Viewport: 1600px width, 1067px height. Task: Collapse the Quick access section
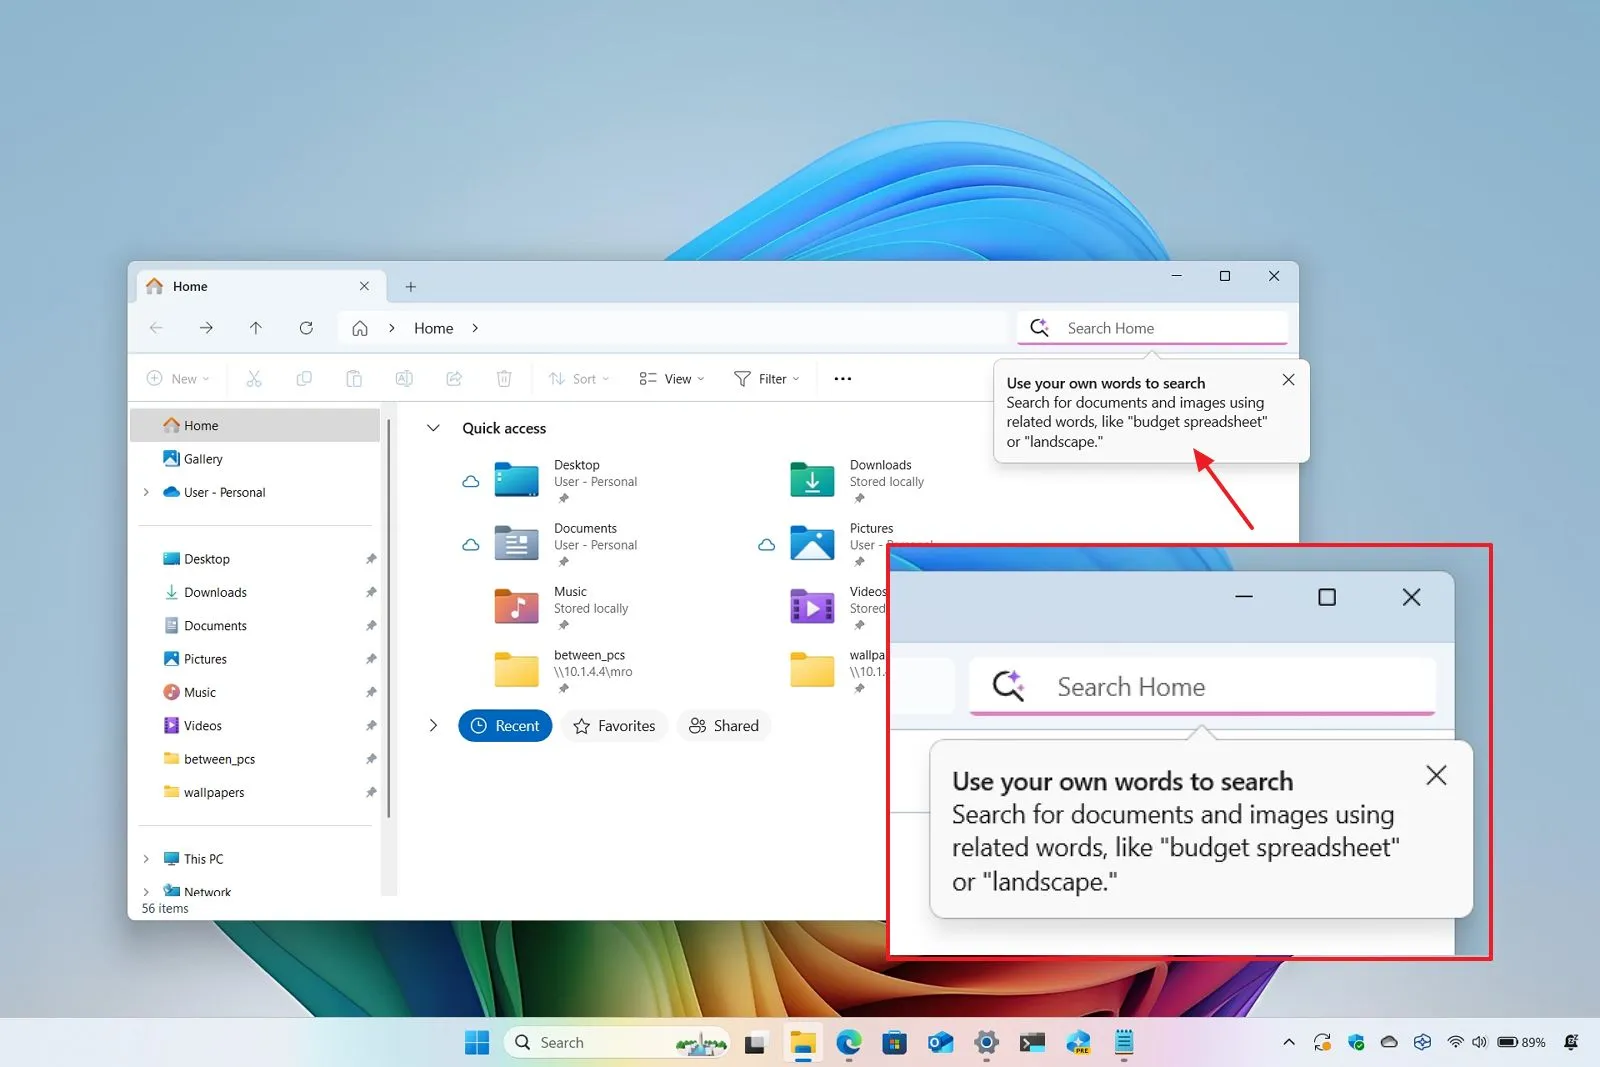433,428
